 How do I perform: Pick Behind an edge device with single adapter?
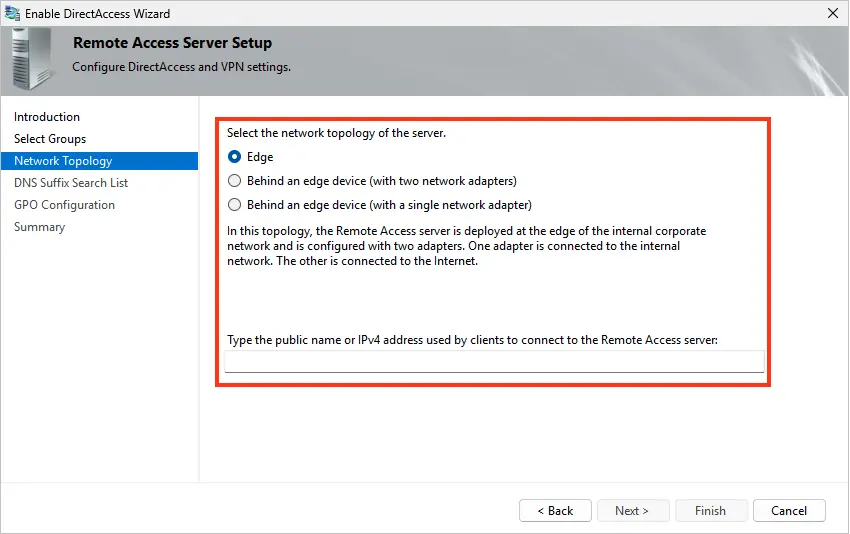235,205
